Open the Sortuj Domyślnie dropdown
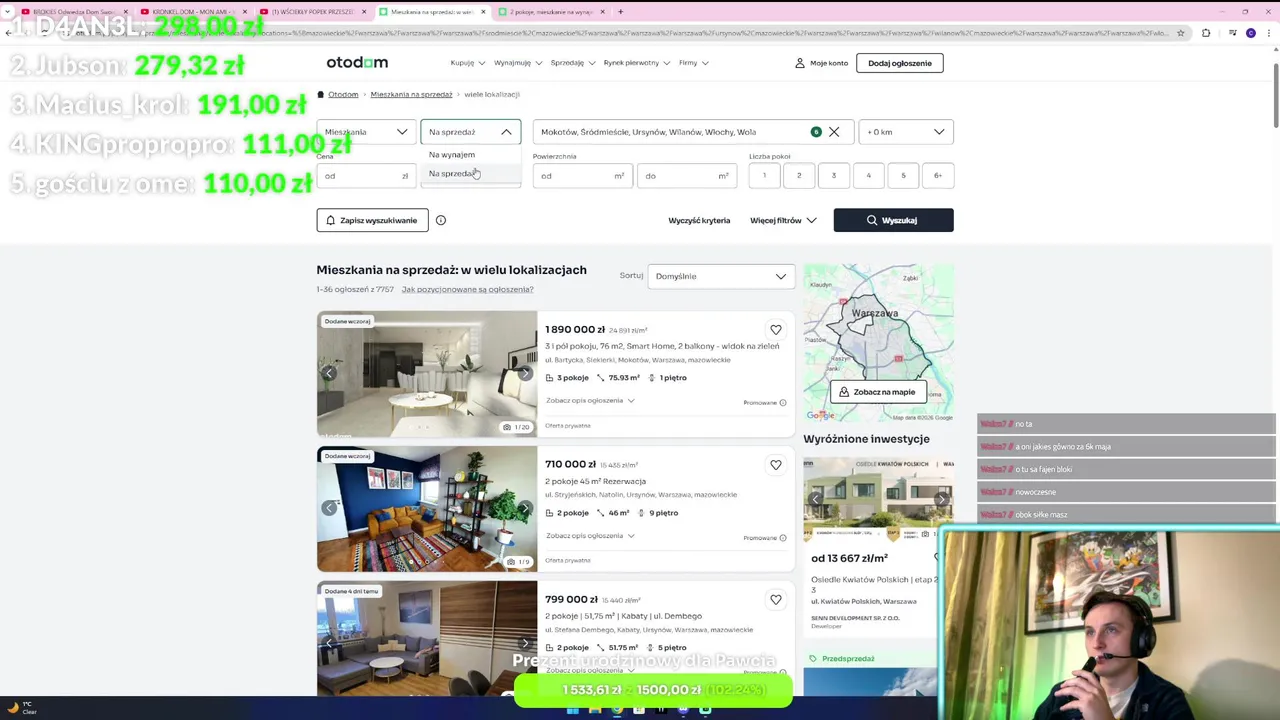The image size is (1280, 720). [x=721, y=276]
